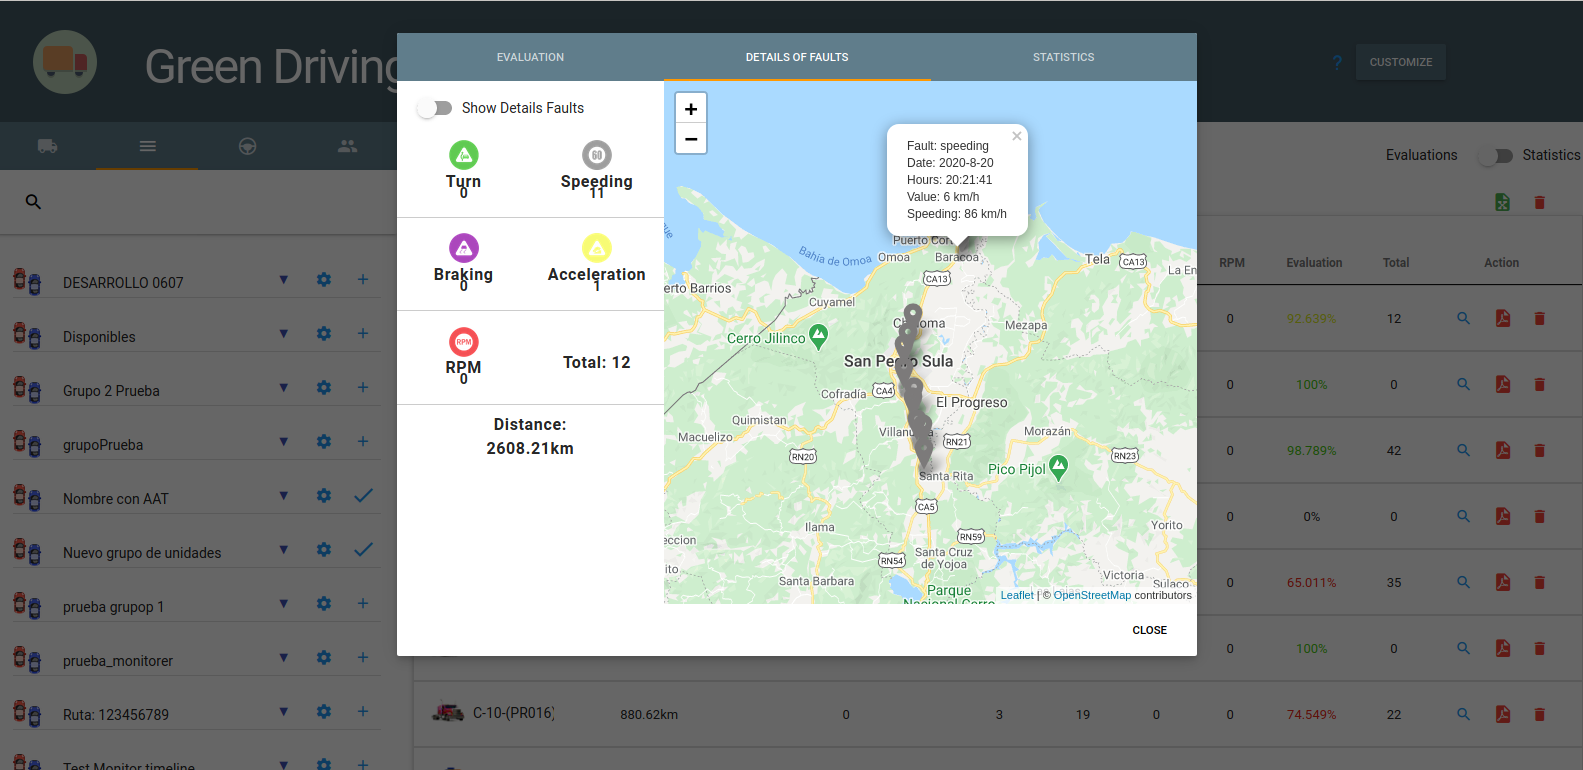This screenshot has width=1583, height=770.
Task: Click the red RPM fault icon
Action: [463, 342]
